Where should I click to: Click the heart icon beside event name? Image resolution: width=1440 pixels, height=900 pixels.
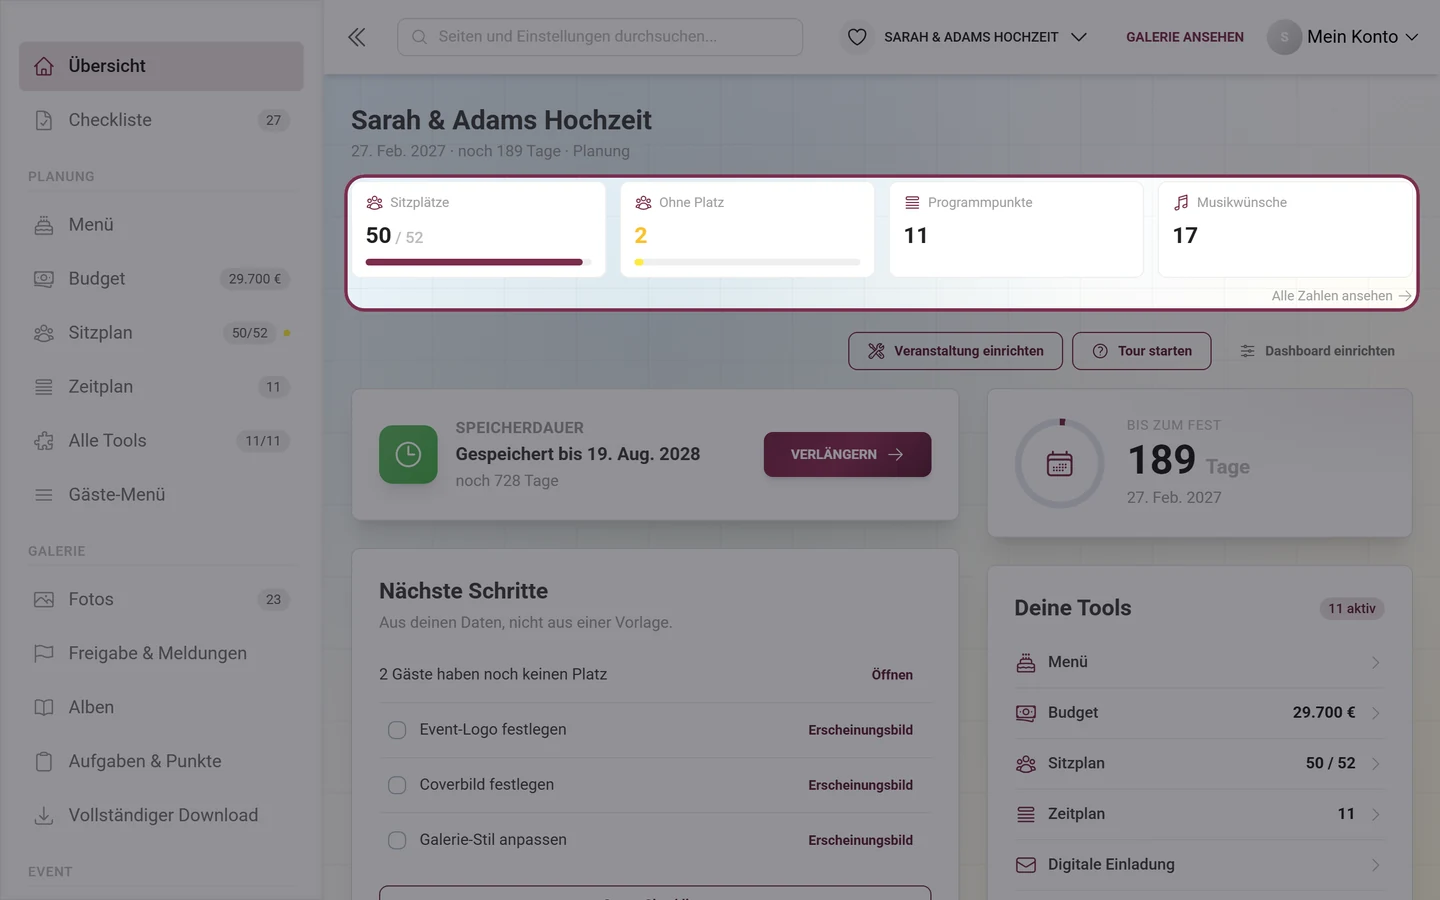(857, 37)
